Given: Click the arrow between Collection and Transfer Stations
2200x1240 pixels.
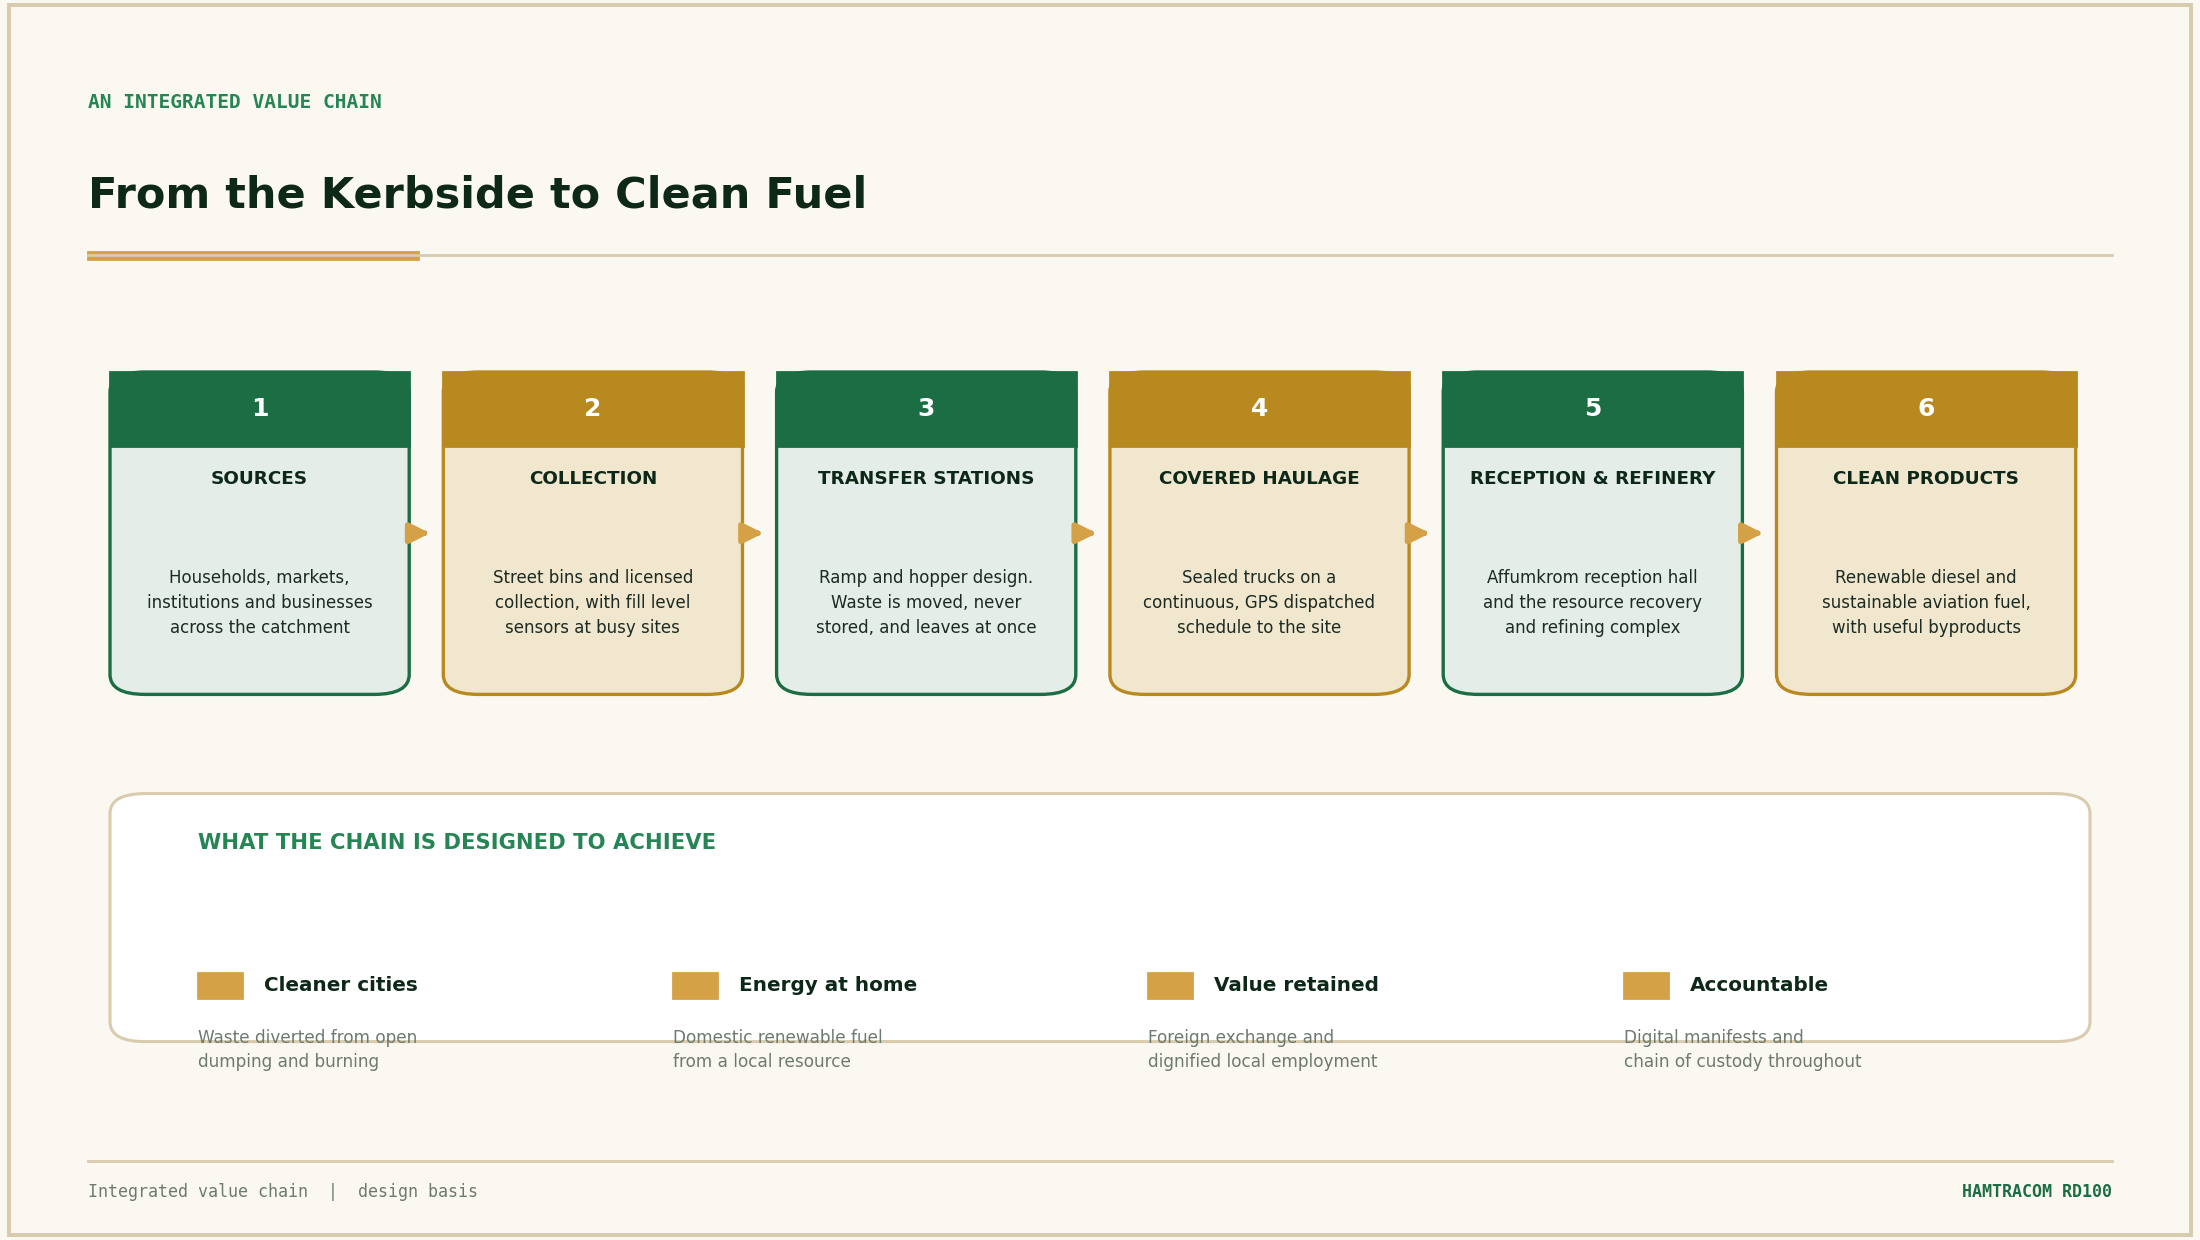Looking at the screenshot, I should point(749,533).
